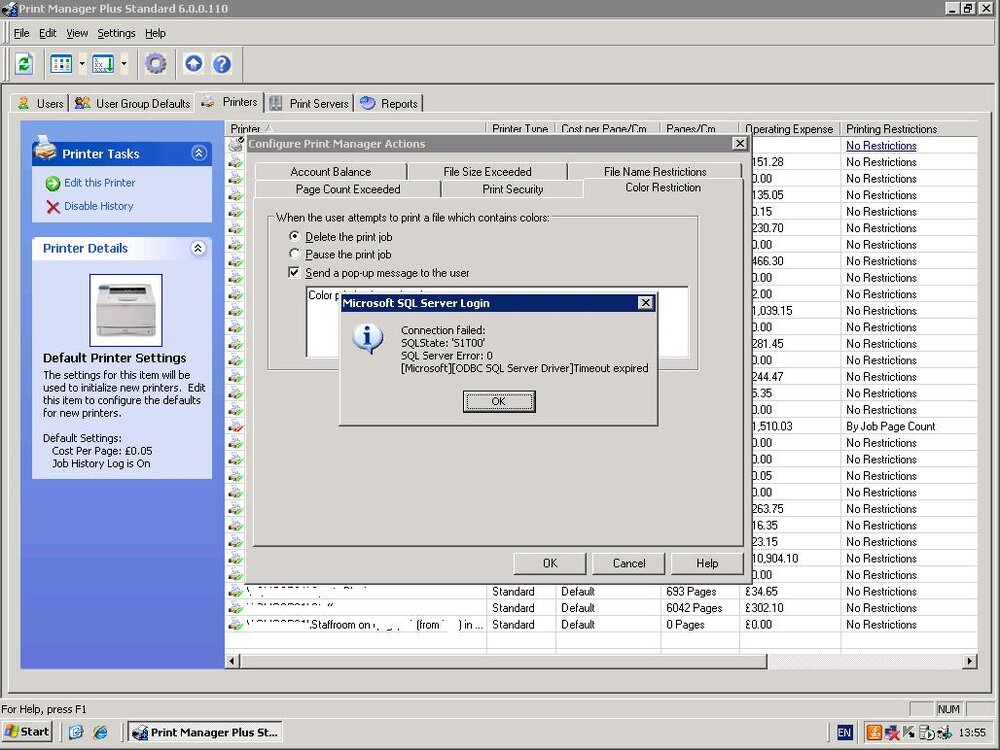Click Edit this Printer link
Image resolution: width=1000 pixels, height=750 pixels.
(x=99, y=183)
